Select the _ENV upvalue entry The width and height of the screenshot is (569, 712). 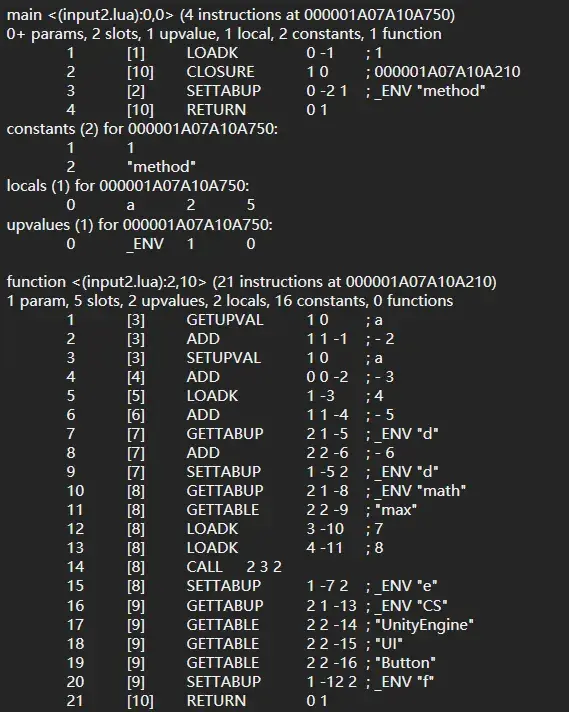click(161, 244)
